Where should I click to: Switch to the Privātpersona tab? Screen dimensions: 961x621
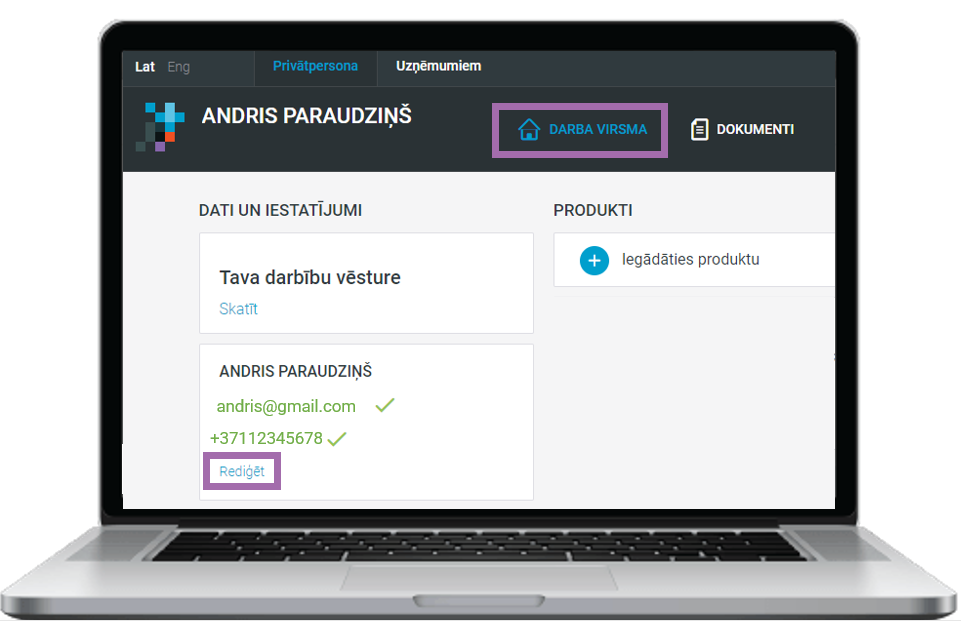[x=315, y=66]
